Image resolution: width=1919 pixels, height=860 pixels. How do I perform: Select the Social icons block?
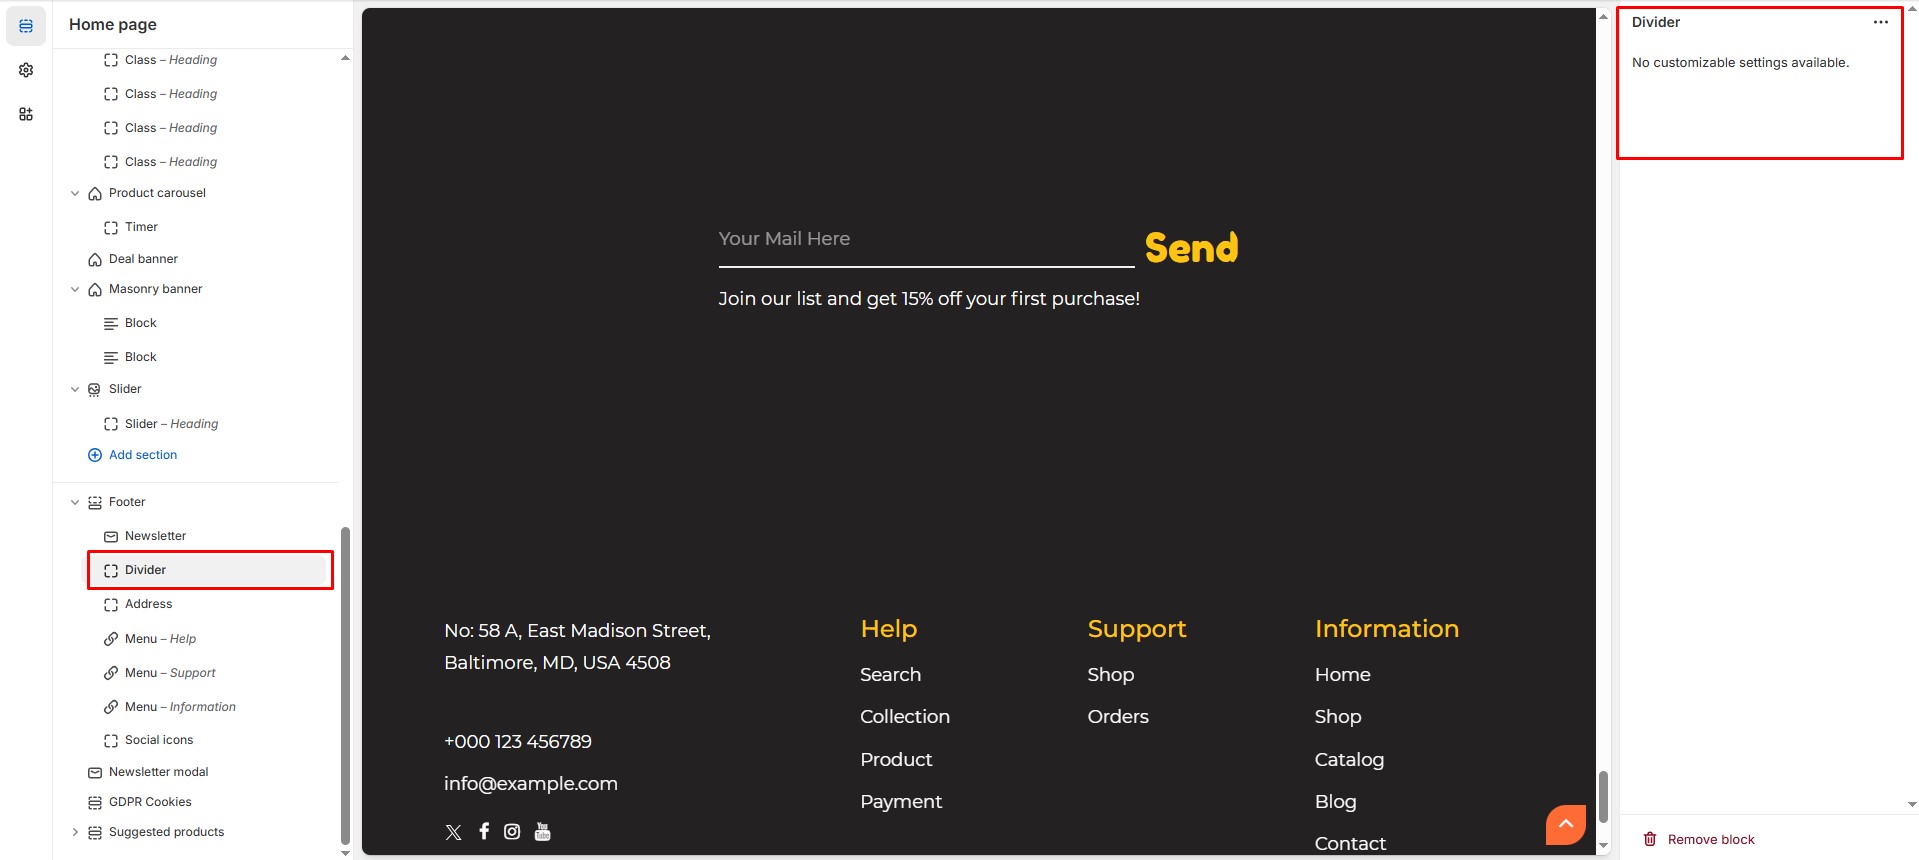coord(159,740)
